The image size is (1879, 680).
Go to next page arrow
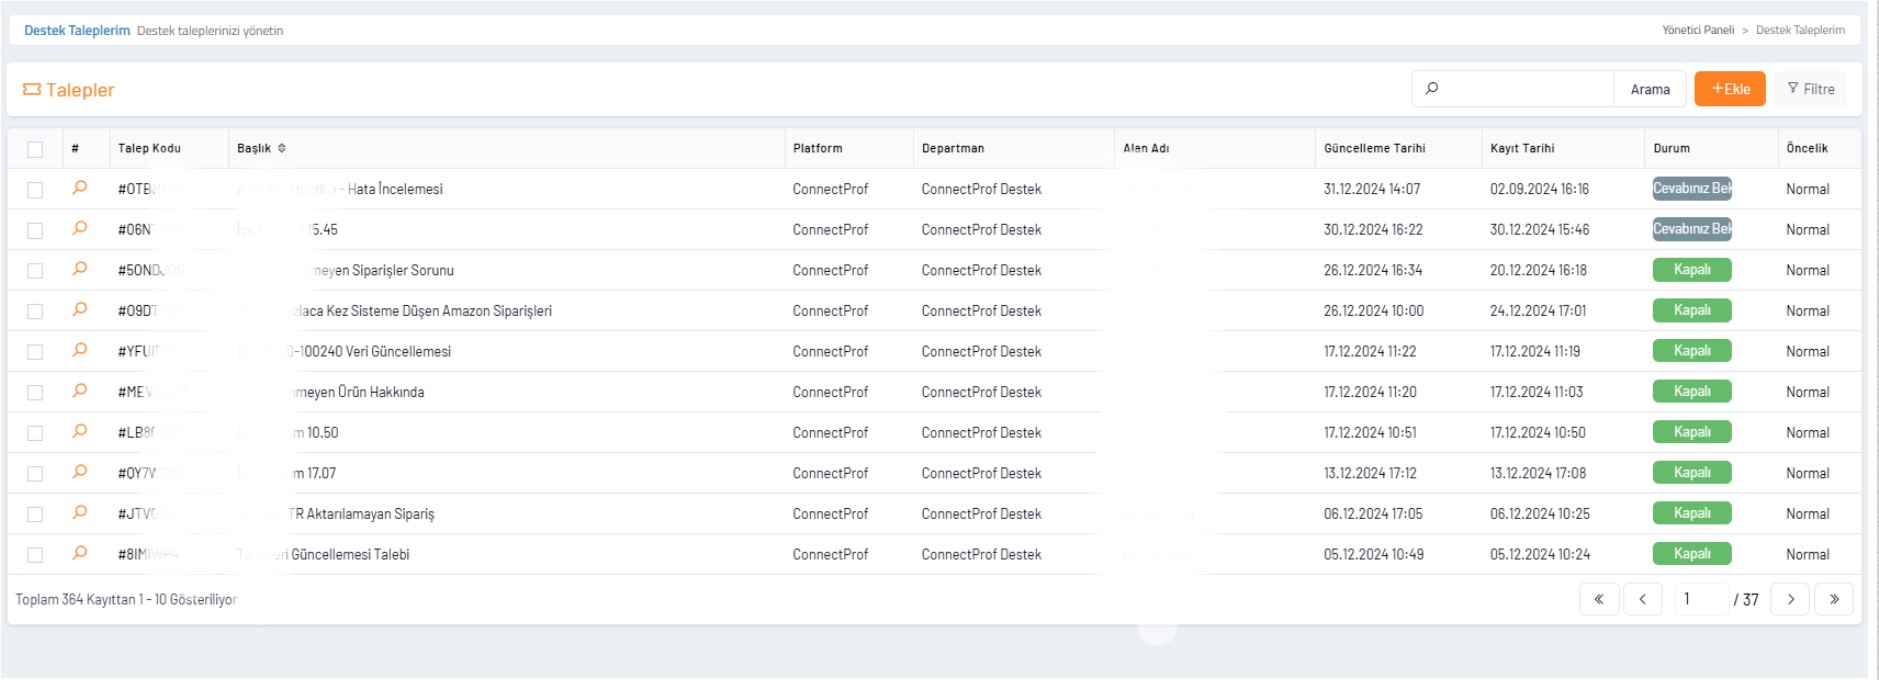point(1790,599)
